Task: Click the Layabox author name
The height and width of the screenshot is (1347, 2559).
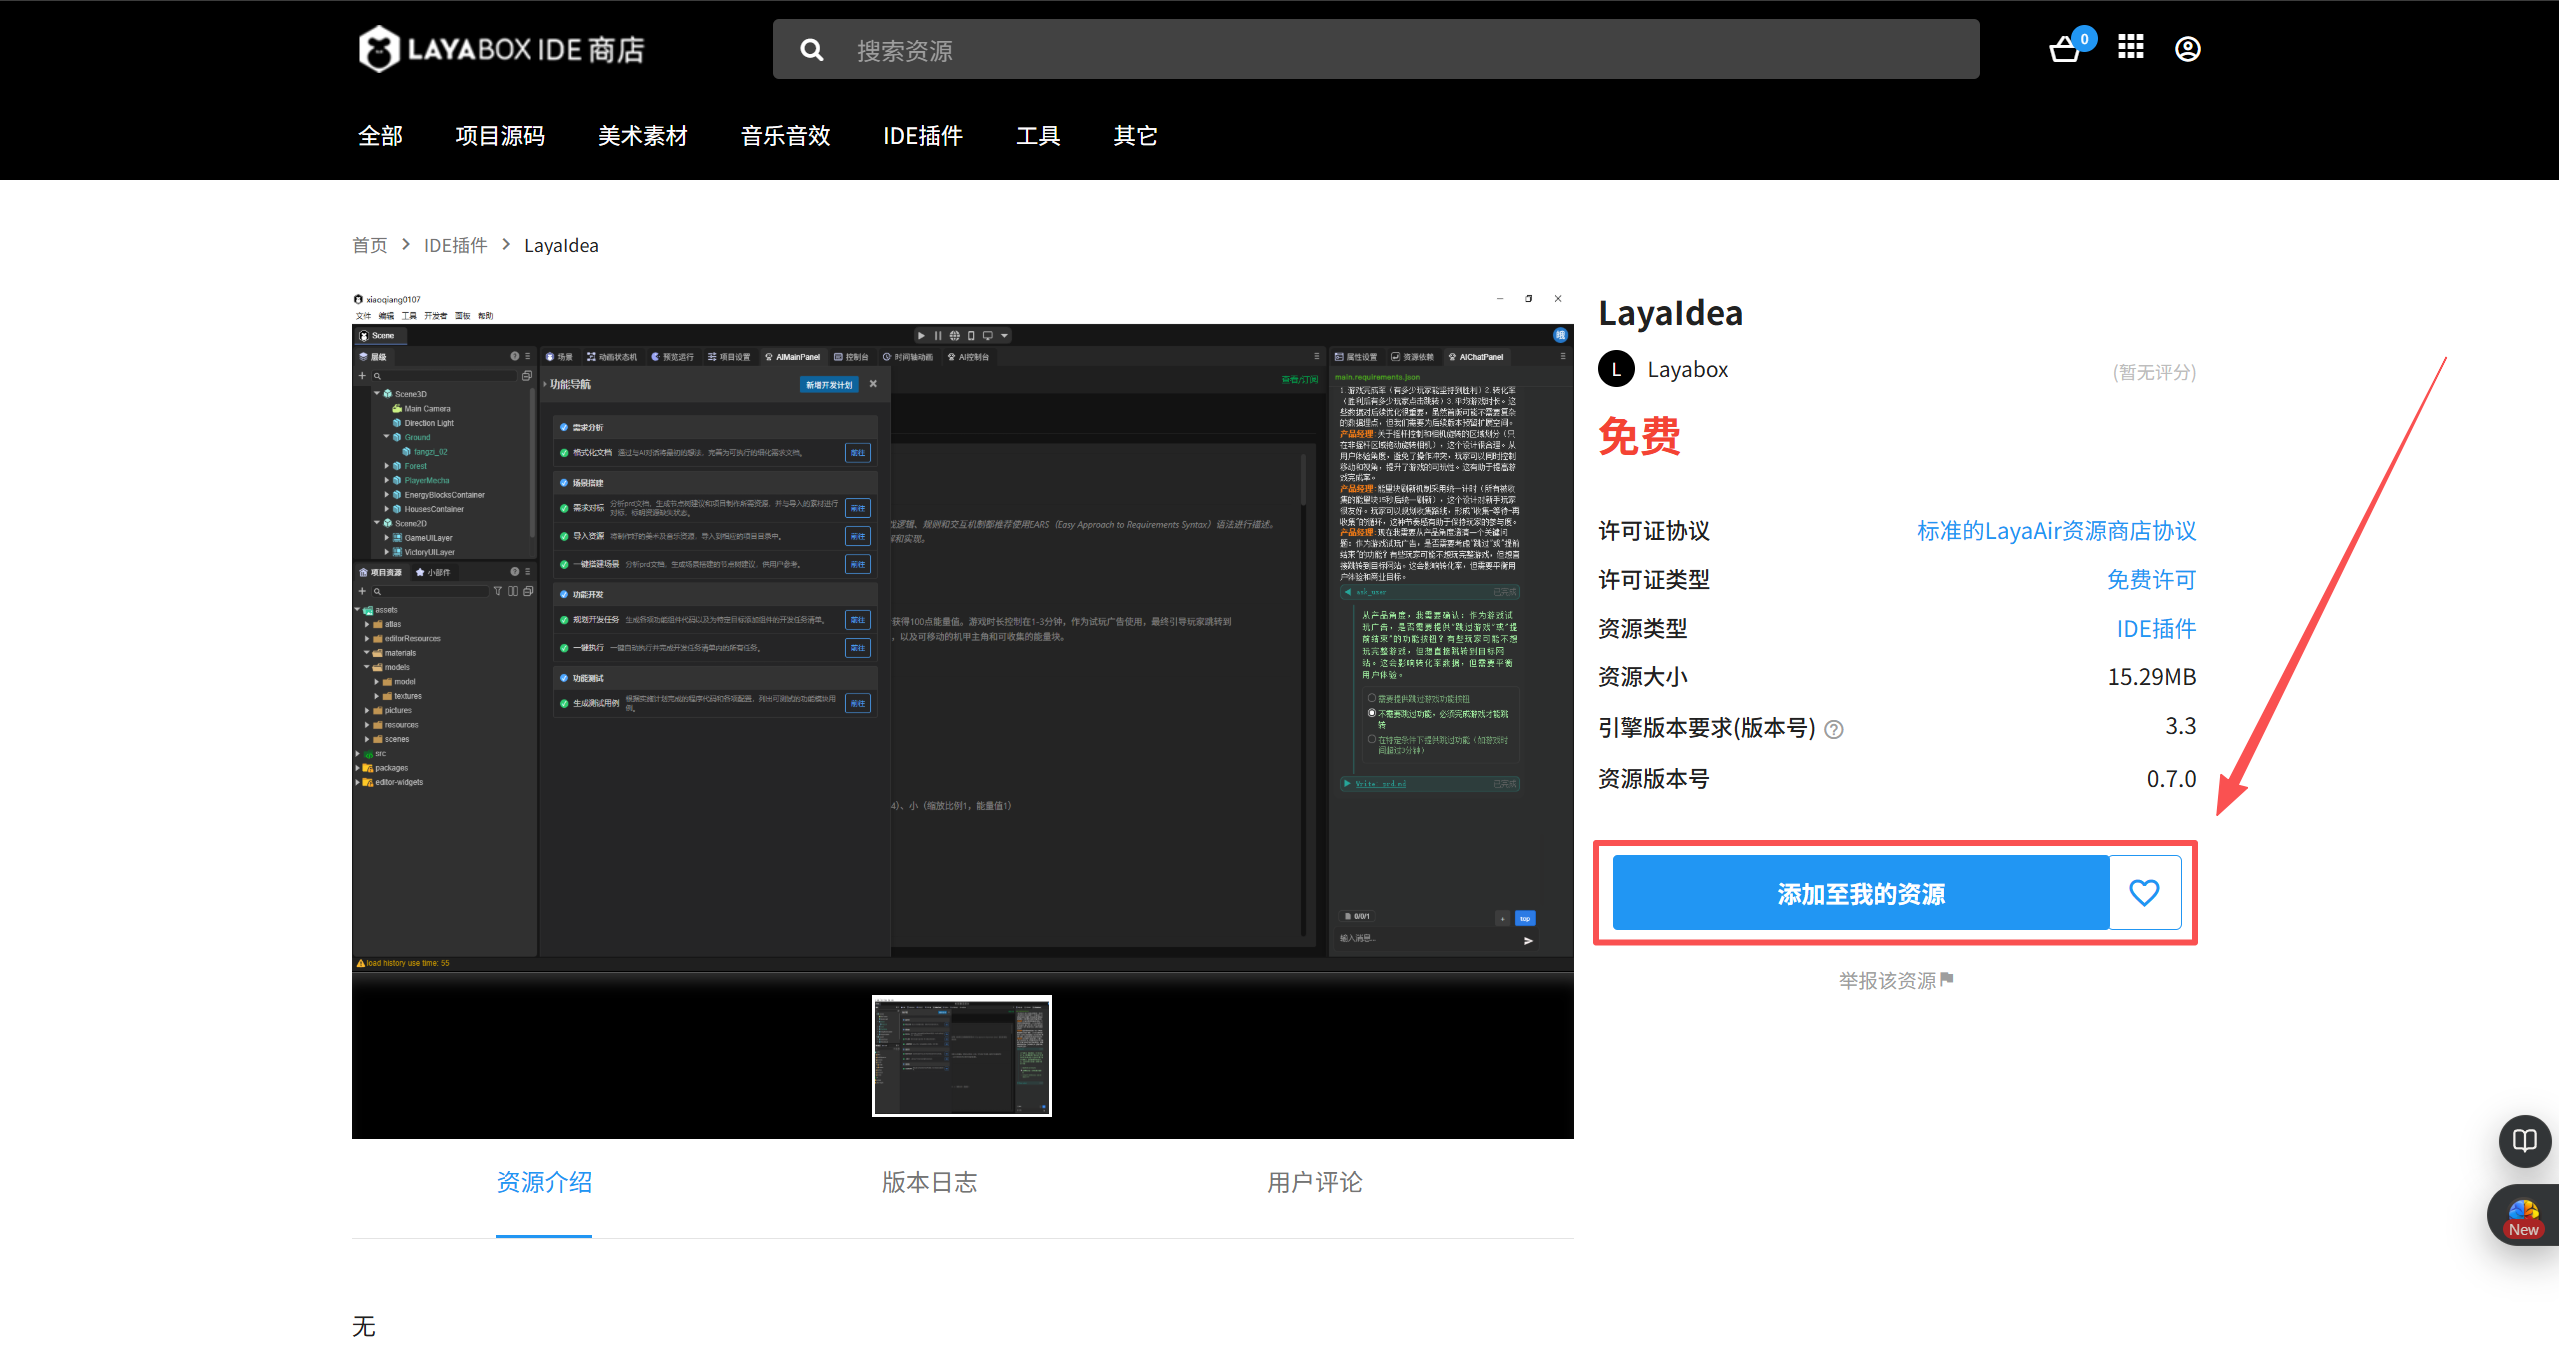Action: 1688,370
